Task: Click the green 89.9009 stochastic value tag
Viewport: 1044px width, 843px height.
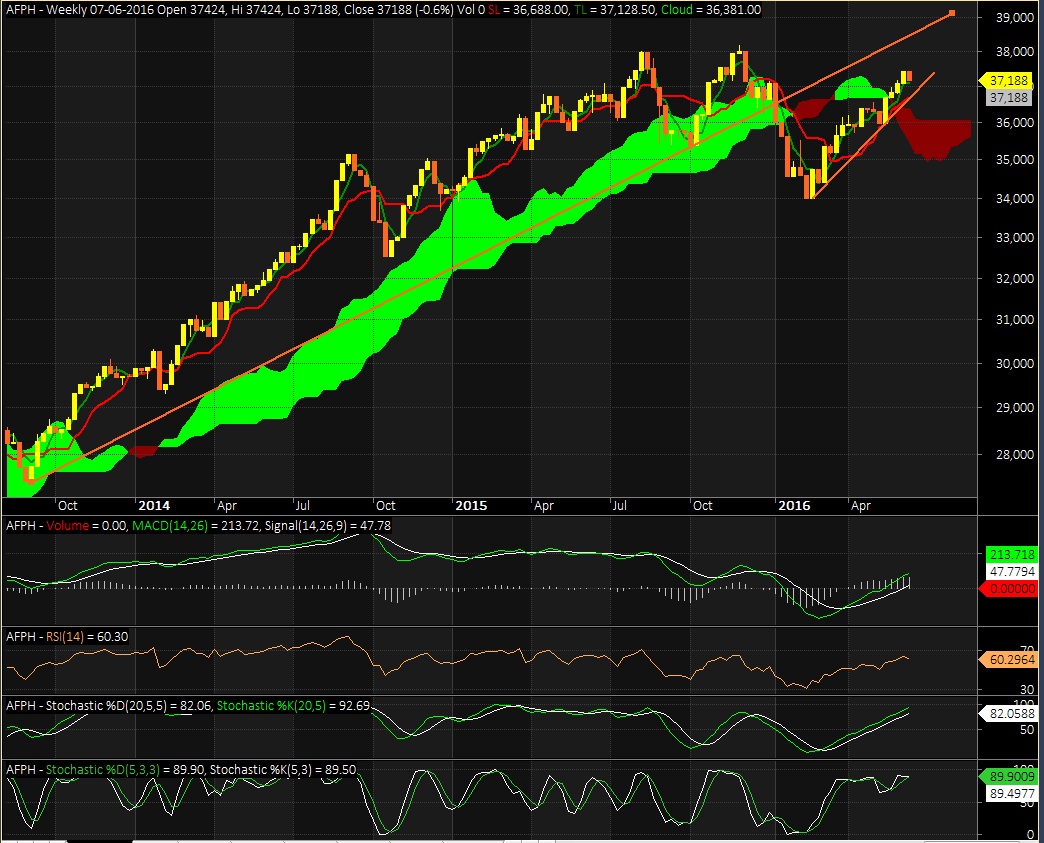Action: pos(1009,776)
